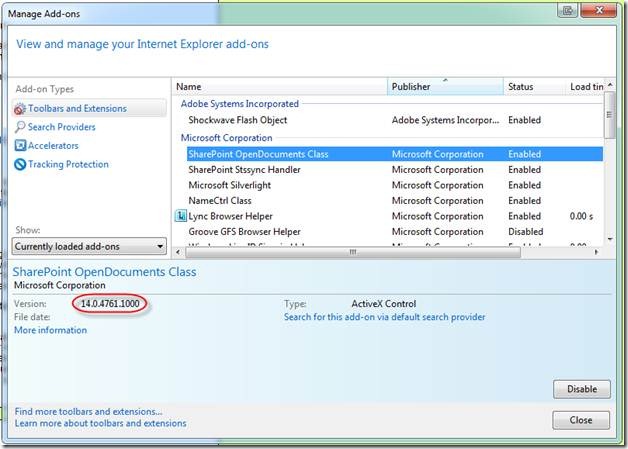Viewport: 628px width, 449px height.
Task: Sort list by the Publisher column header
Action: (x=445, y=87)
